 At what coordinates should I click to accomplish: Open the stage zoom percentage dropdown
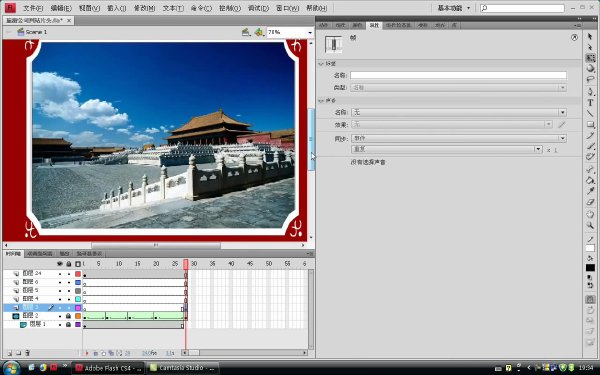(x=310, y=33)
